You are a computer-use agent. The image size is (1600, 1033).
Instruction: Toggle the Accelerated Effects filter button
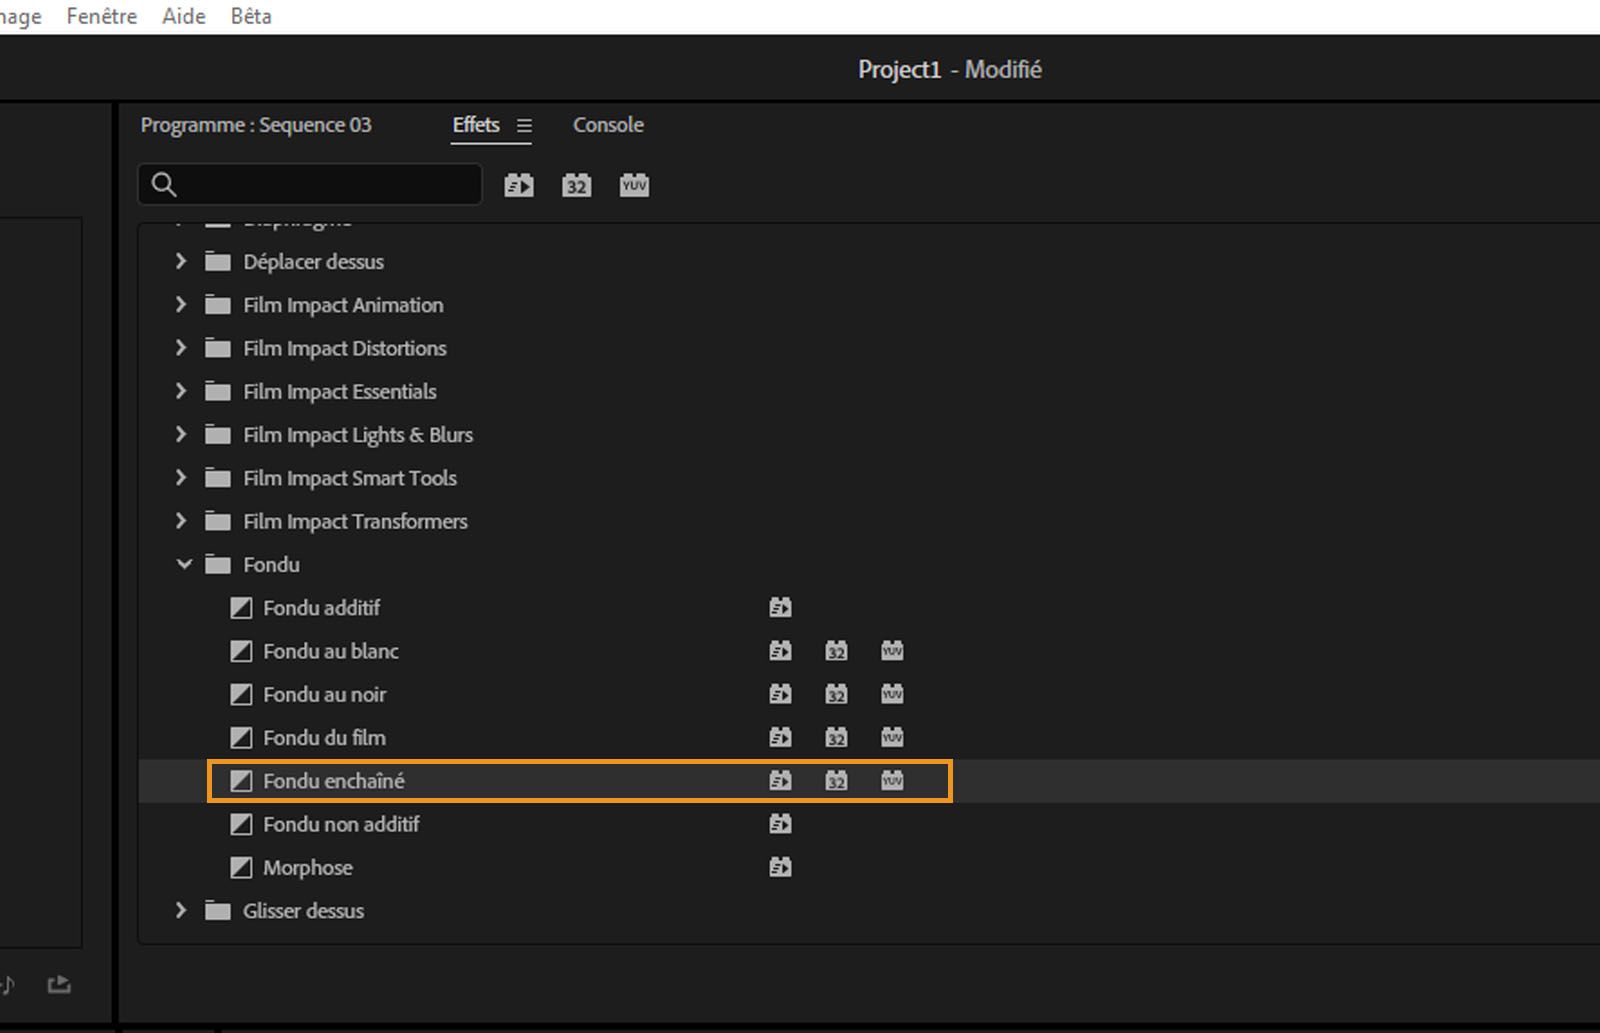tap(519, 185)
